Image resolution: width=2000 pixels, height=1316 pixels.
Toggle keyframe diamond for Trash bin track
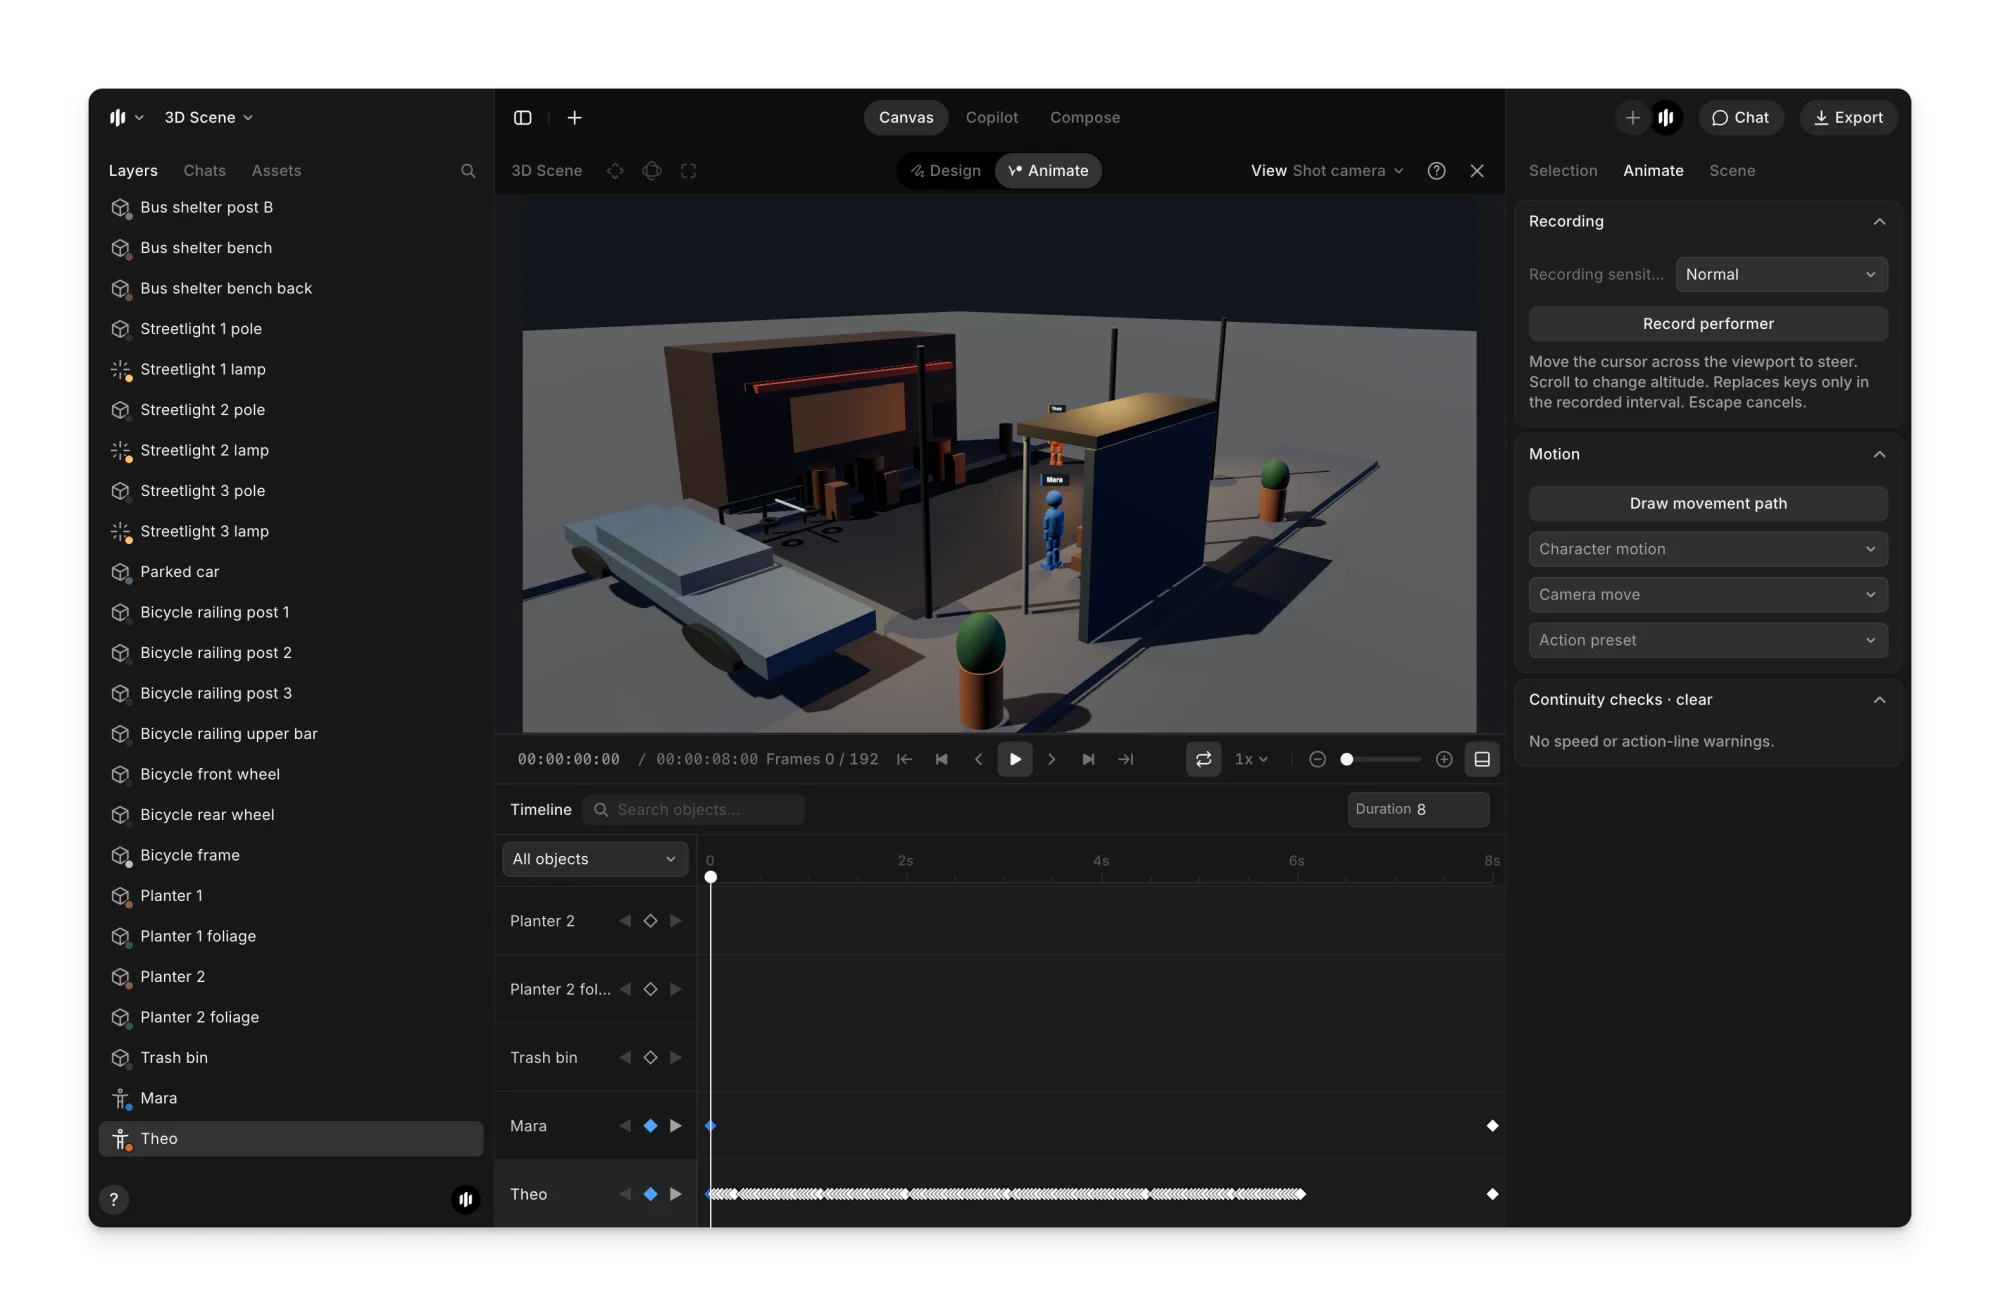tap(650, 1058)
